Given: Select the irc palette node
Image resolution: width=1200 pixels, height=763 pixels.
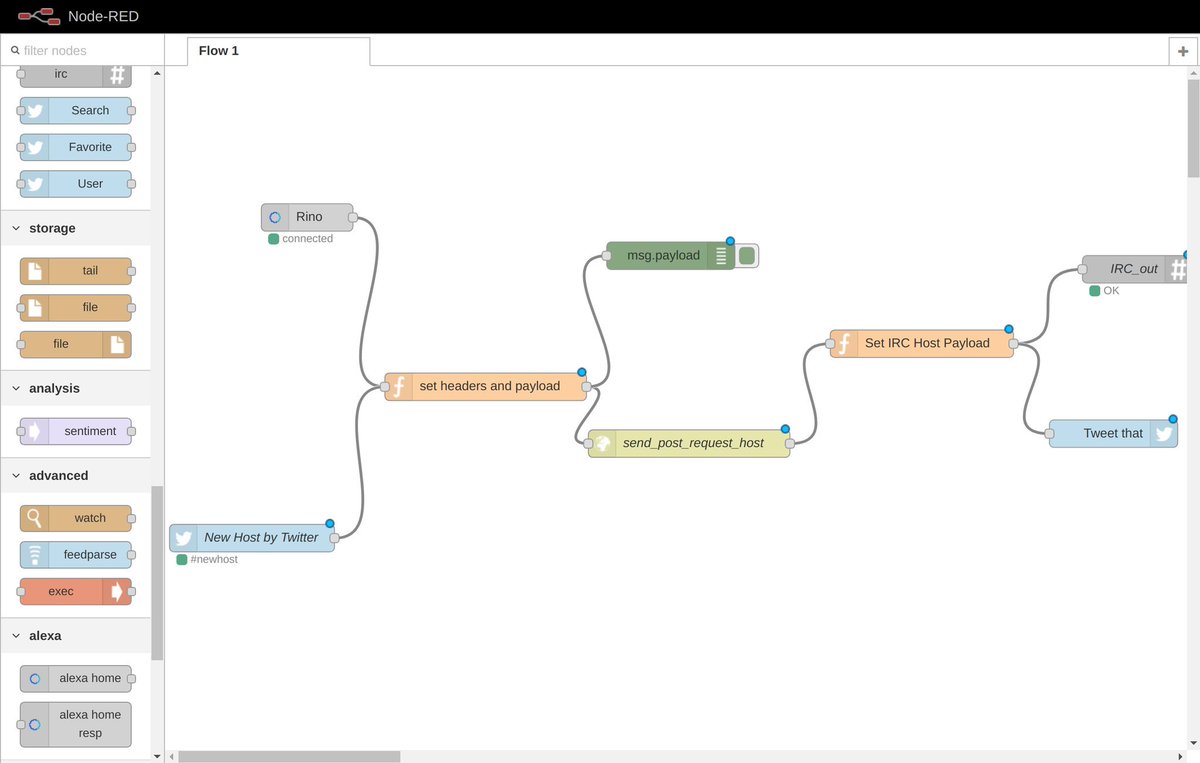Looking at the screenshot, I should pos(75,75).
